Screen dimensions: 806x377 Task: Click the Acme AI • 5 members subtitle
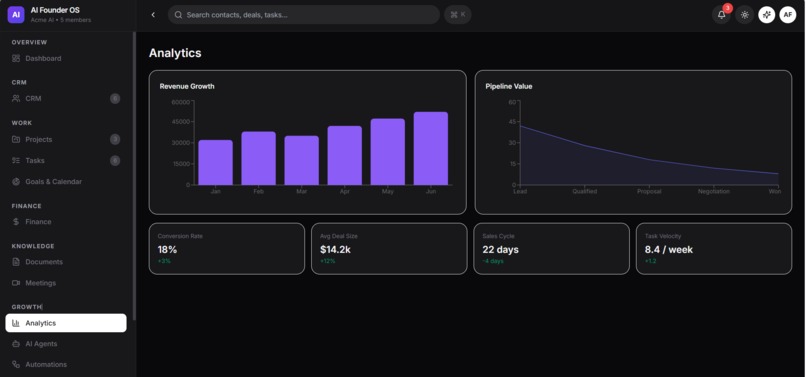tap(61, 20)
